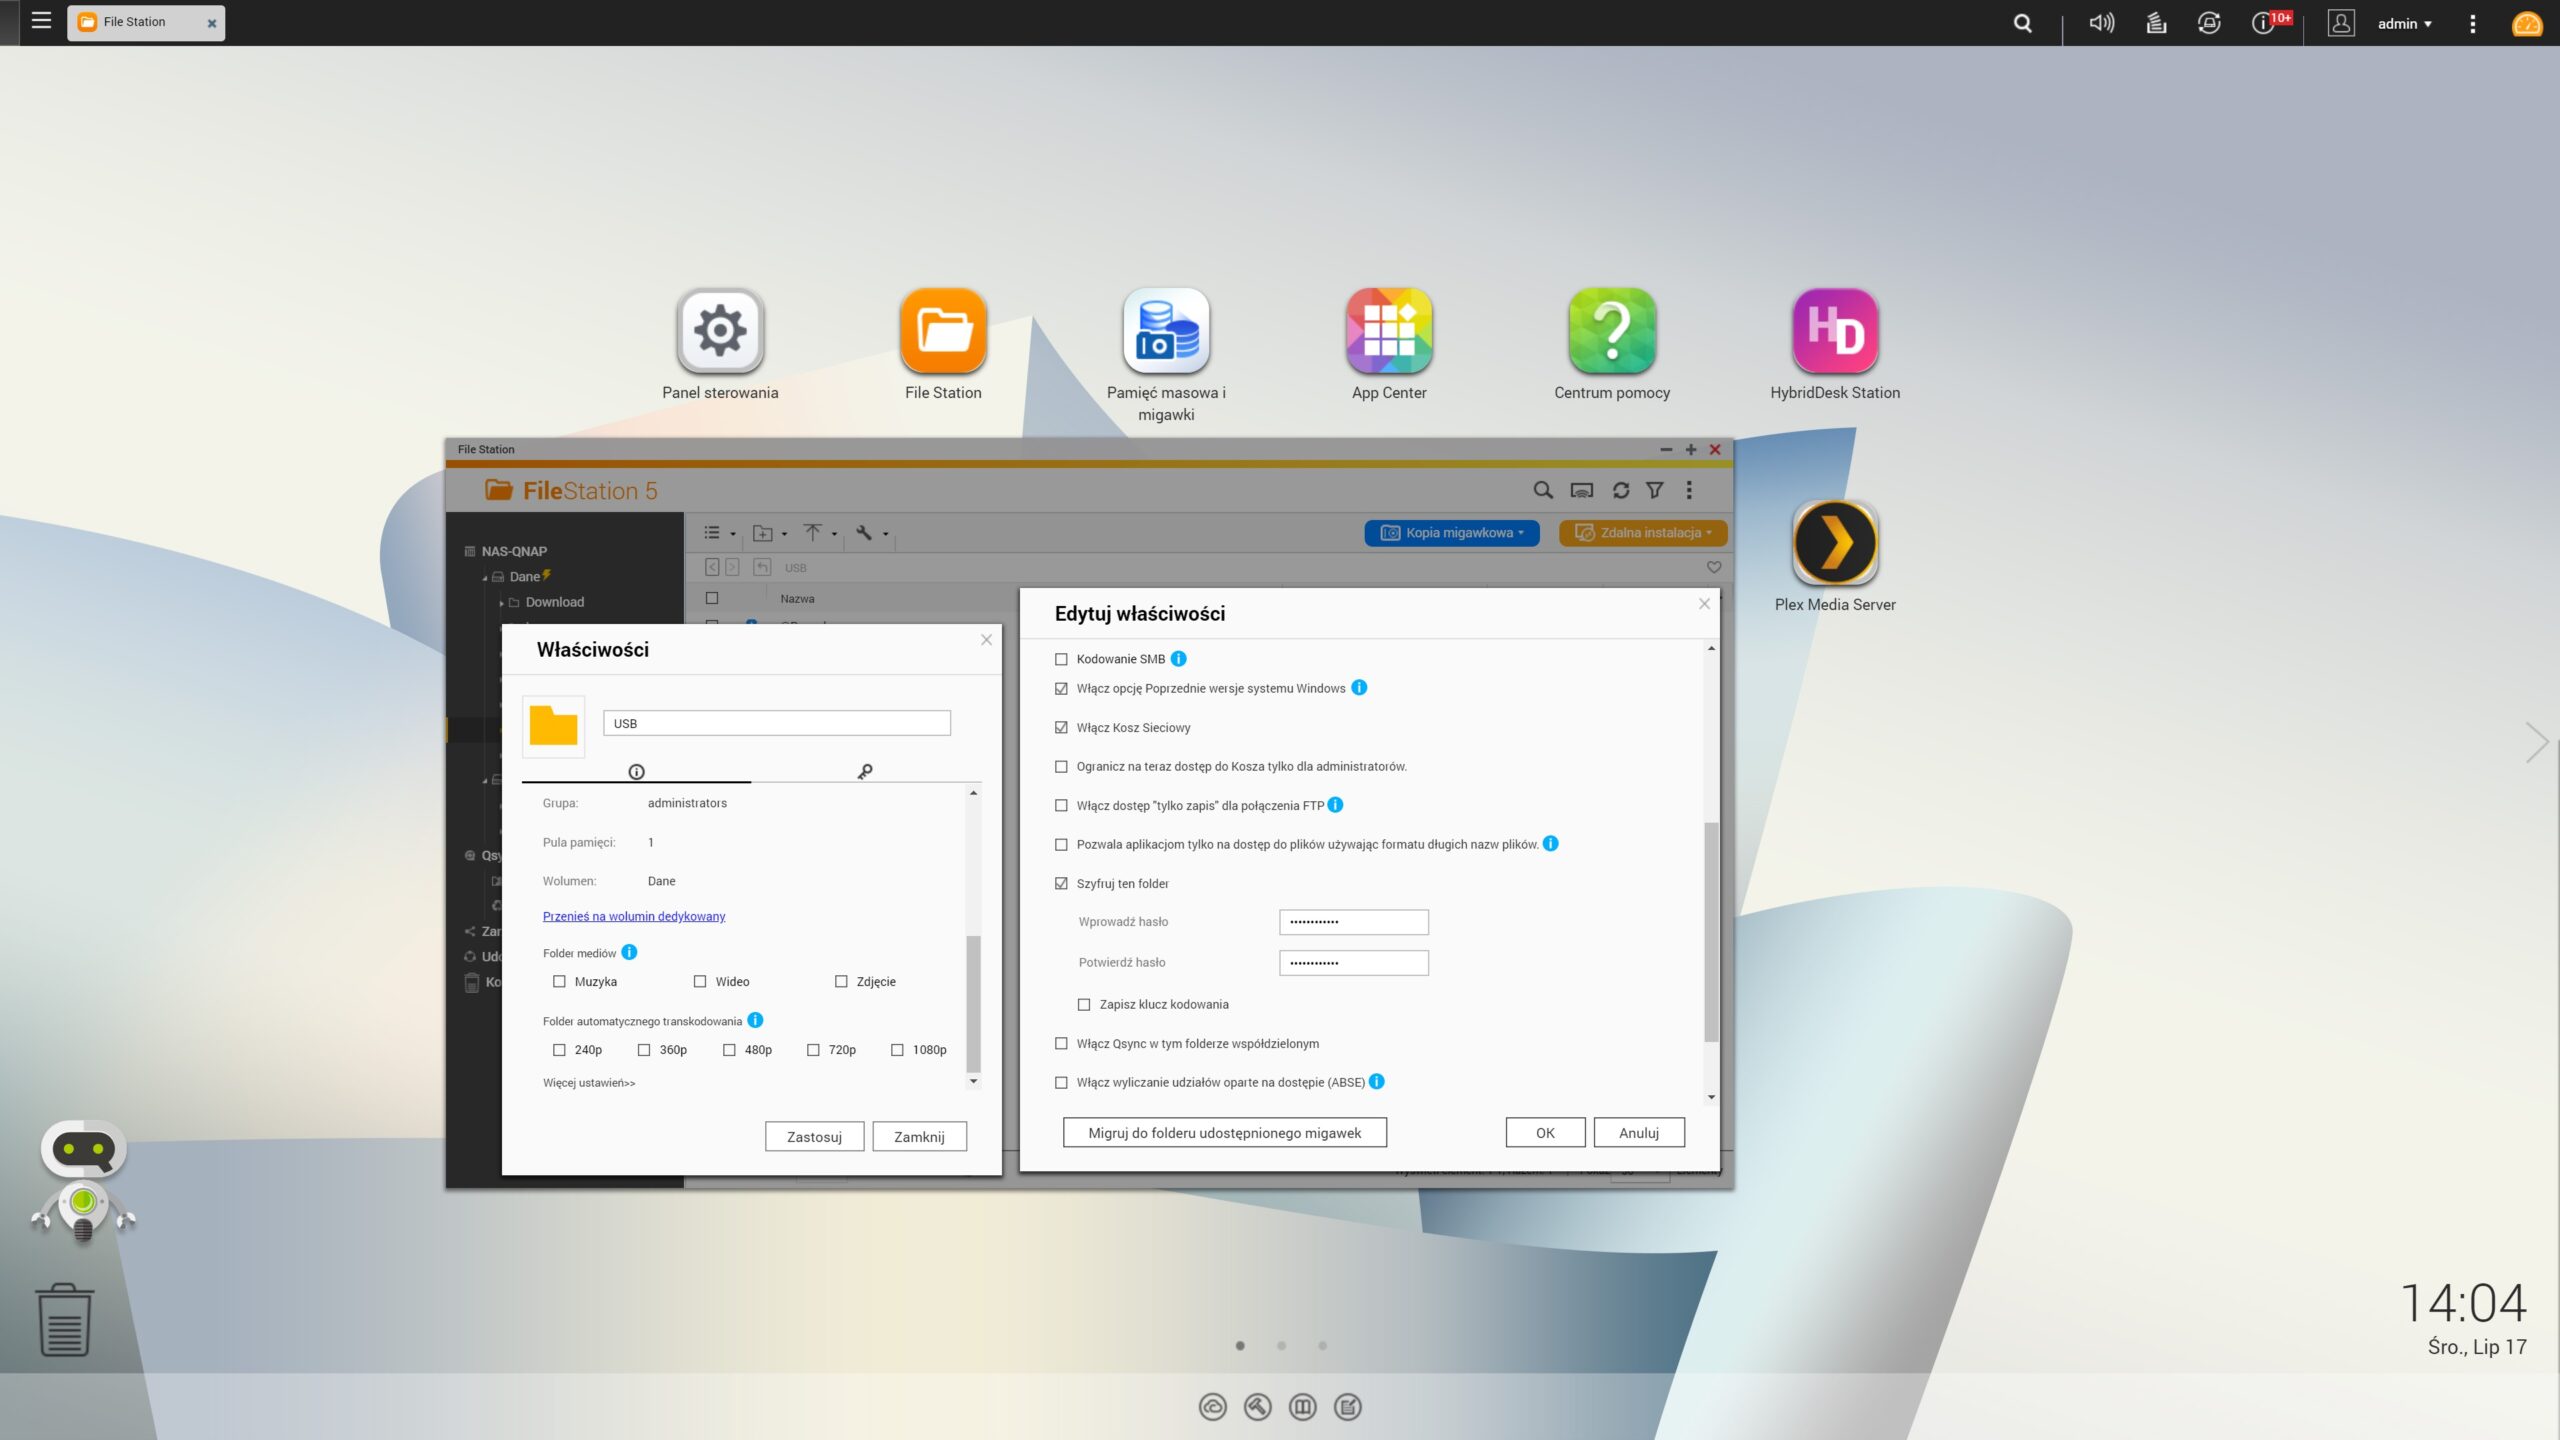Open Pamięć masowa i migawki app
The width and height of the screenshot is (2560, 1440).
tap(1166, 331)
